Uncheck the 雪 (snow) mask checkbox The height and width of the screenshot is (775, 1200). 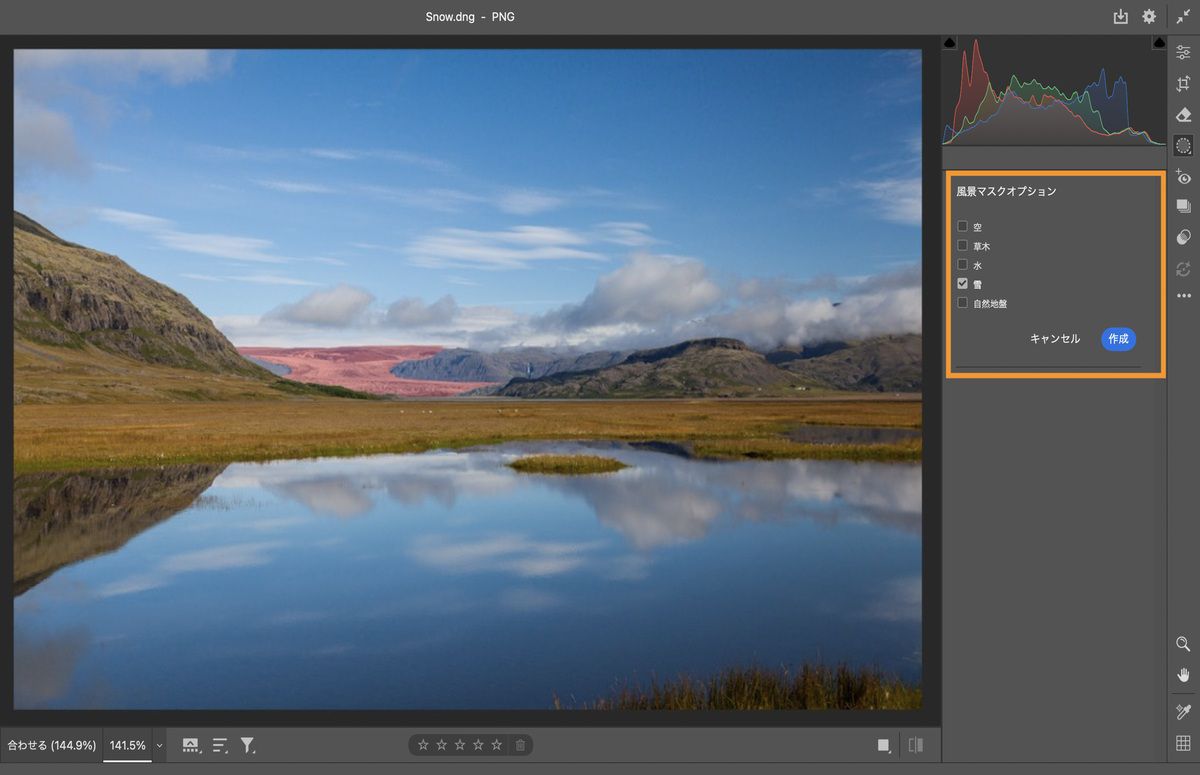(x=963, y=284)
